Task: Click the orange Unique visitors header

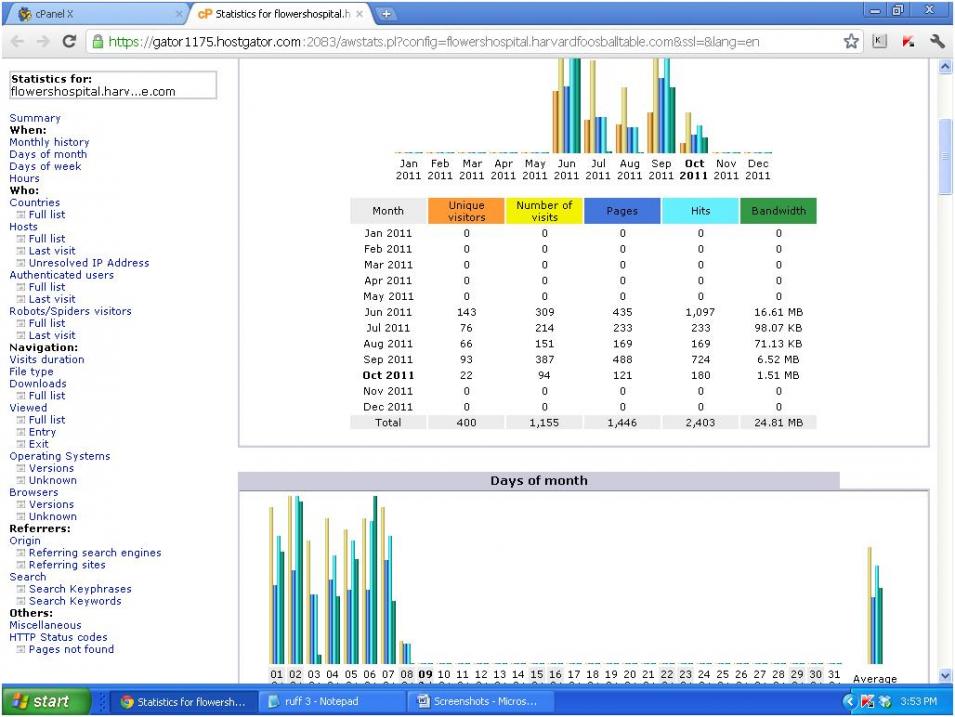Action: (466, 211)
